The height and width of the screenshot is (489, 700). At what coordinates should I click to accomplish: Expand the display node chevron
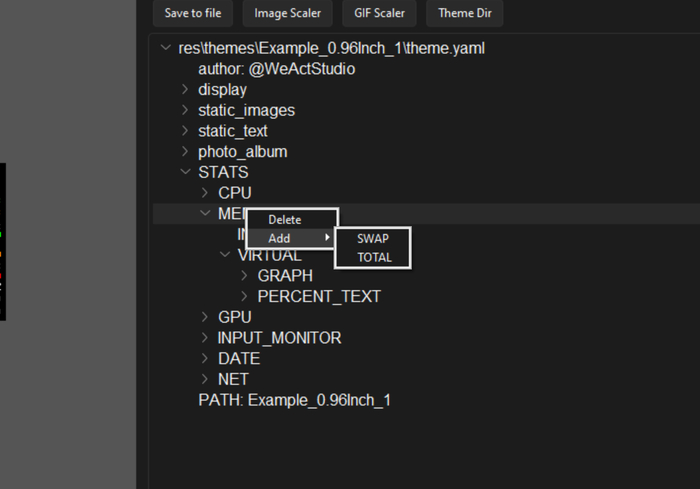[x=185, y=90]
